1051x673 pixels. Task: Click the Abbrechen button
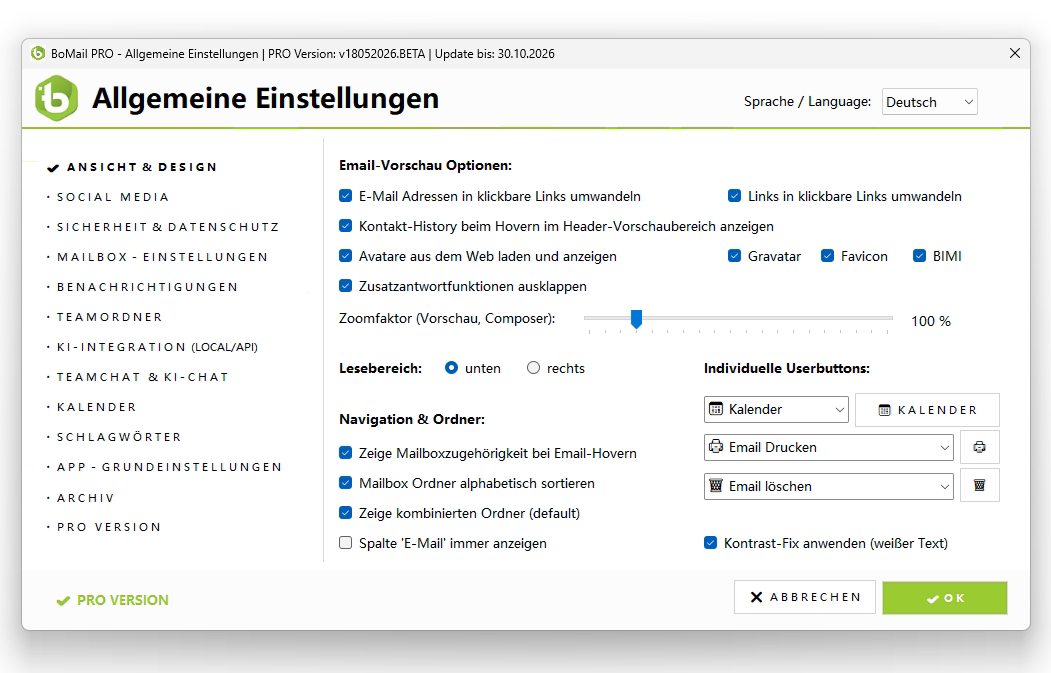pos(804,597)
